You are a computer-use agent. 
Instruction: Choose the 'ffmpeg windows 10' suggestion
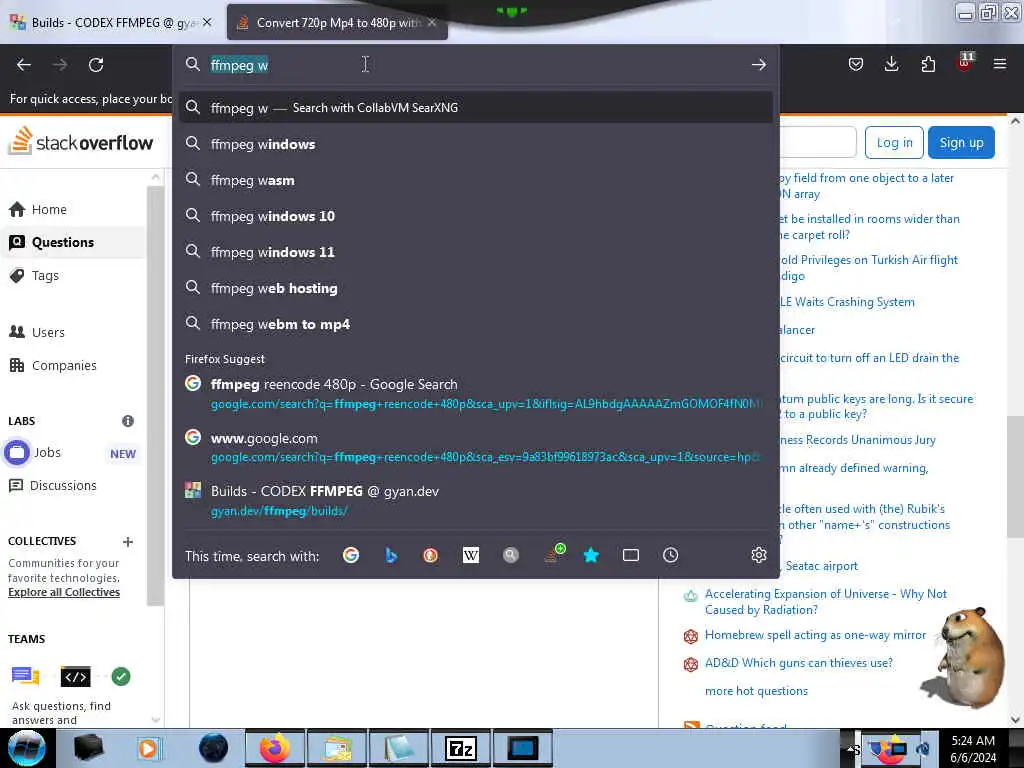click(x=475, y=216)
